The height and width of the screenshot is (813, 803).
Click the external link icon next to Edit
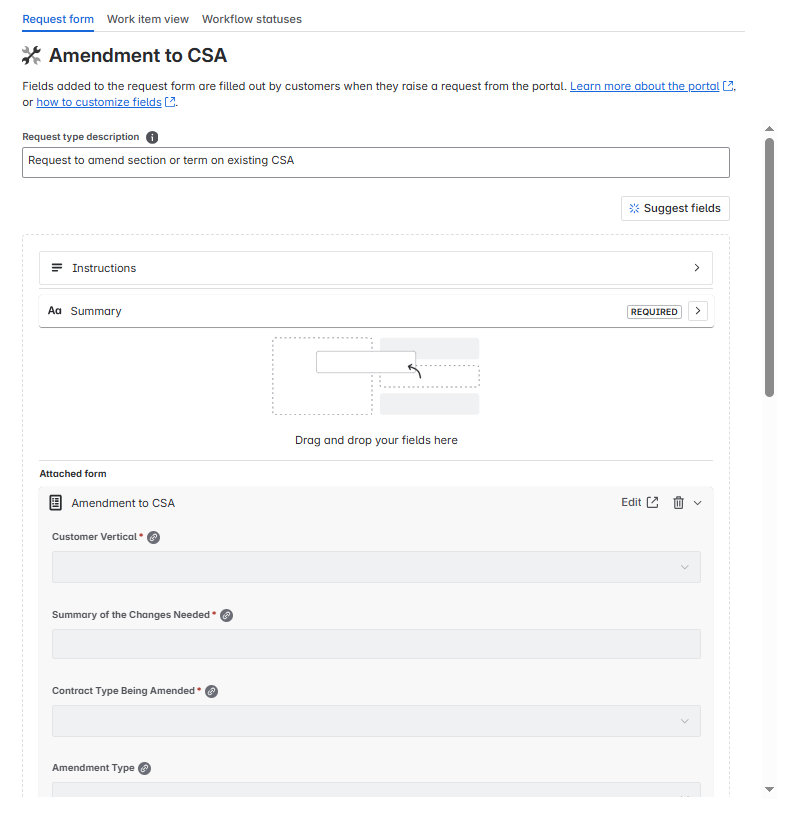click(x=656, y=502)
